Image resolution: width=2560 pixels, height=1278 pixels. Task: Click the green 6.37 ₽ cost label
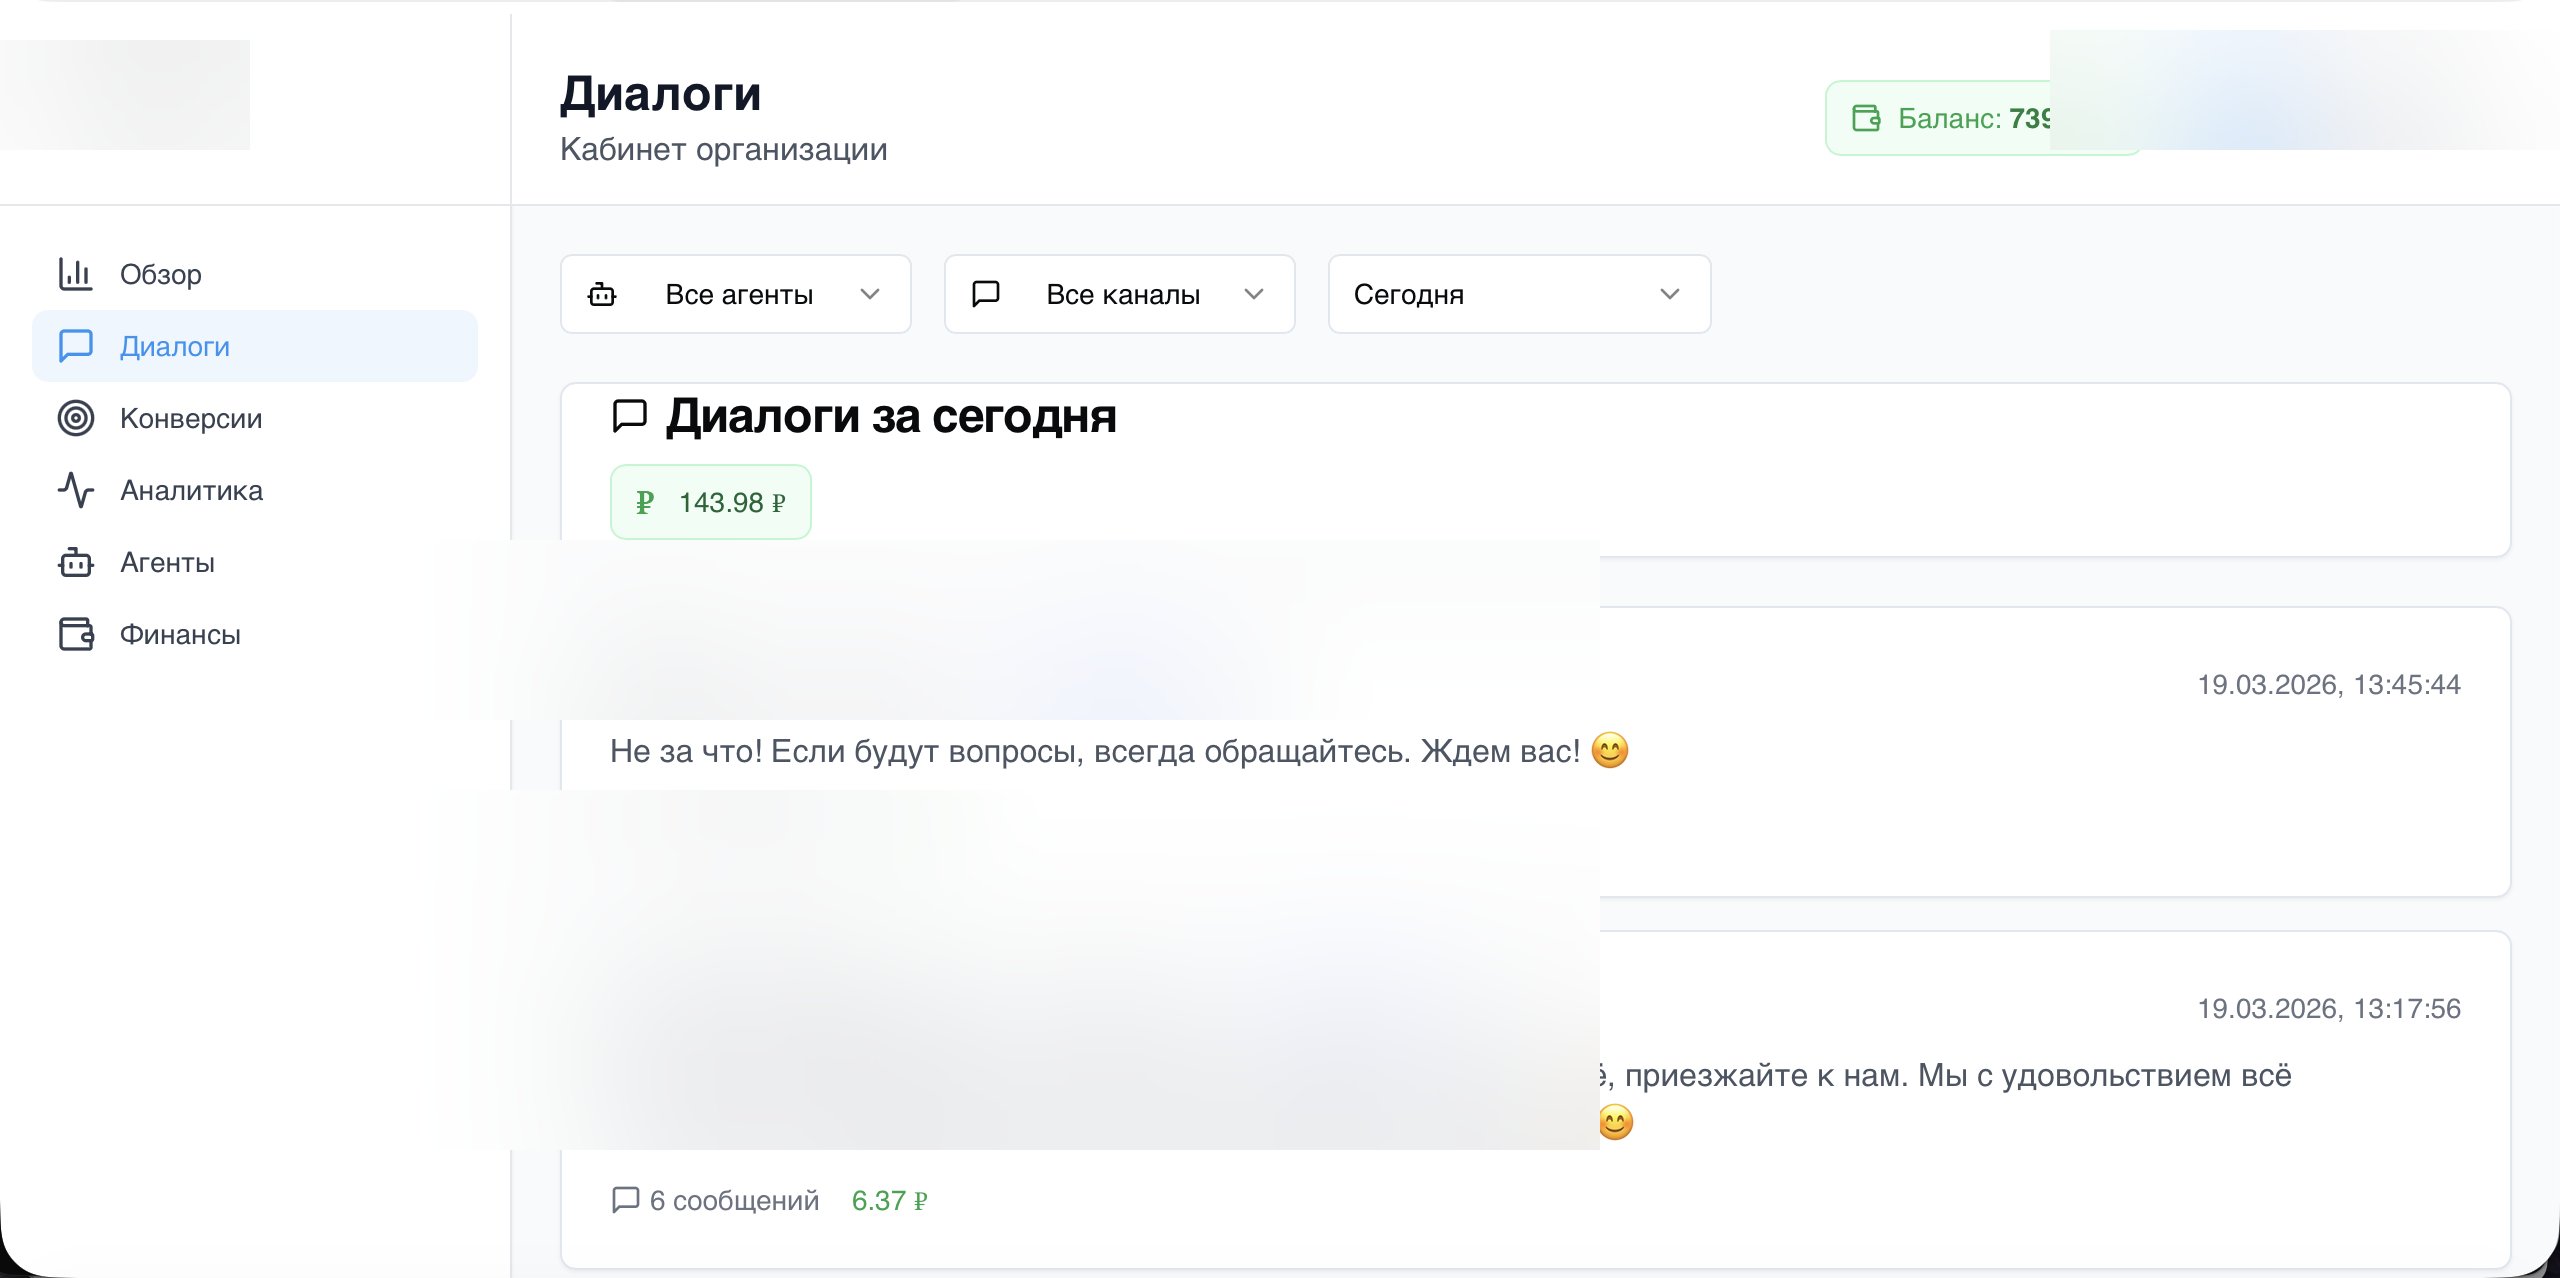pos(888,1200)
